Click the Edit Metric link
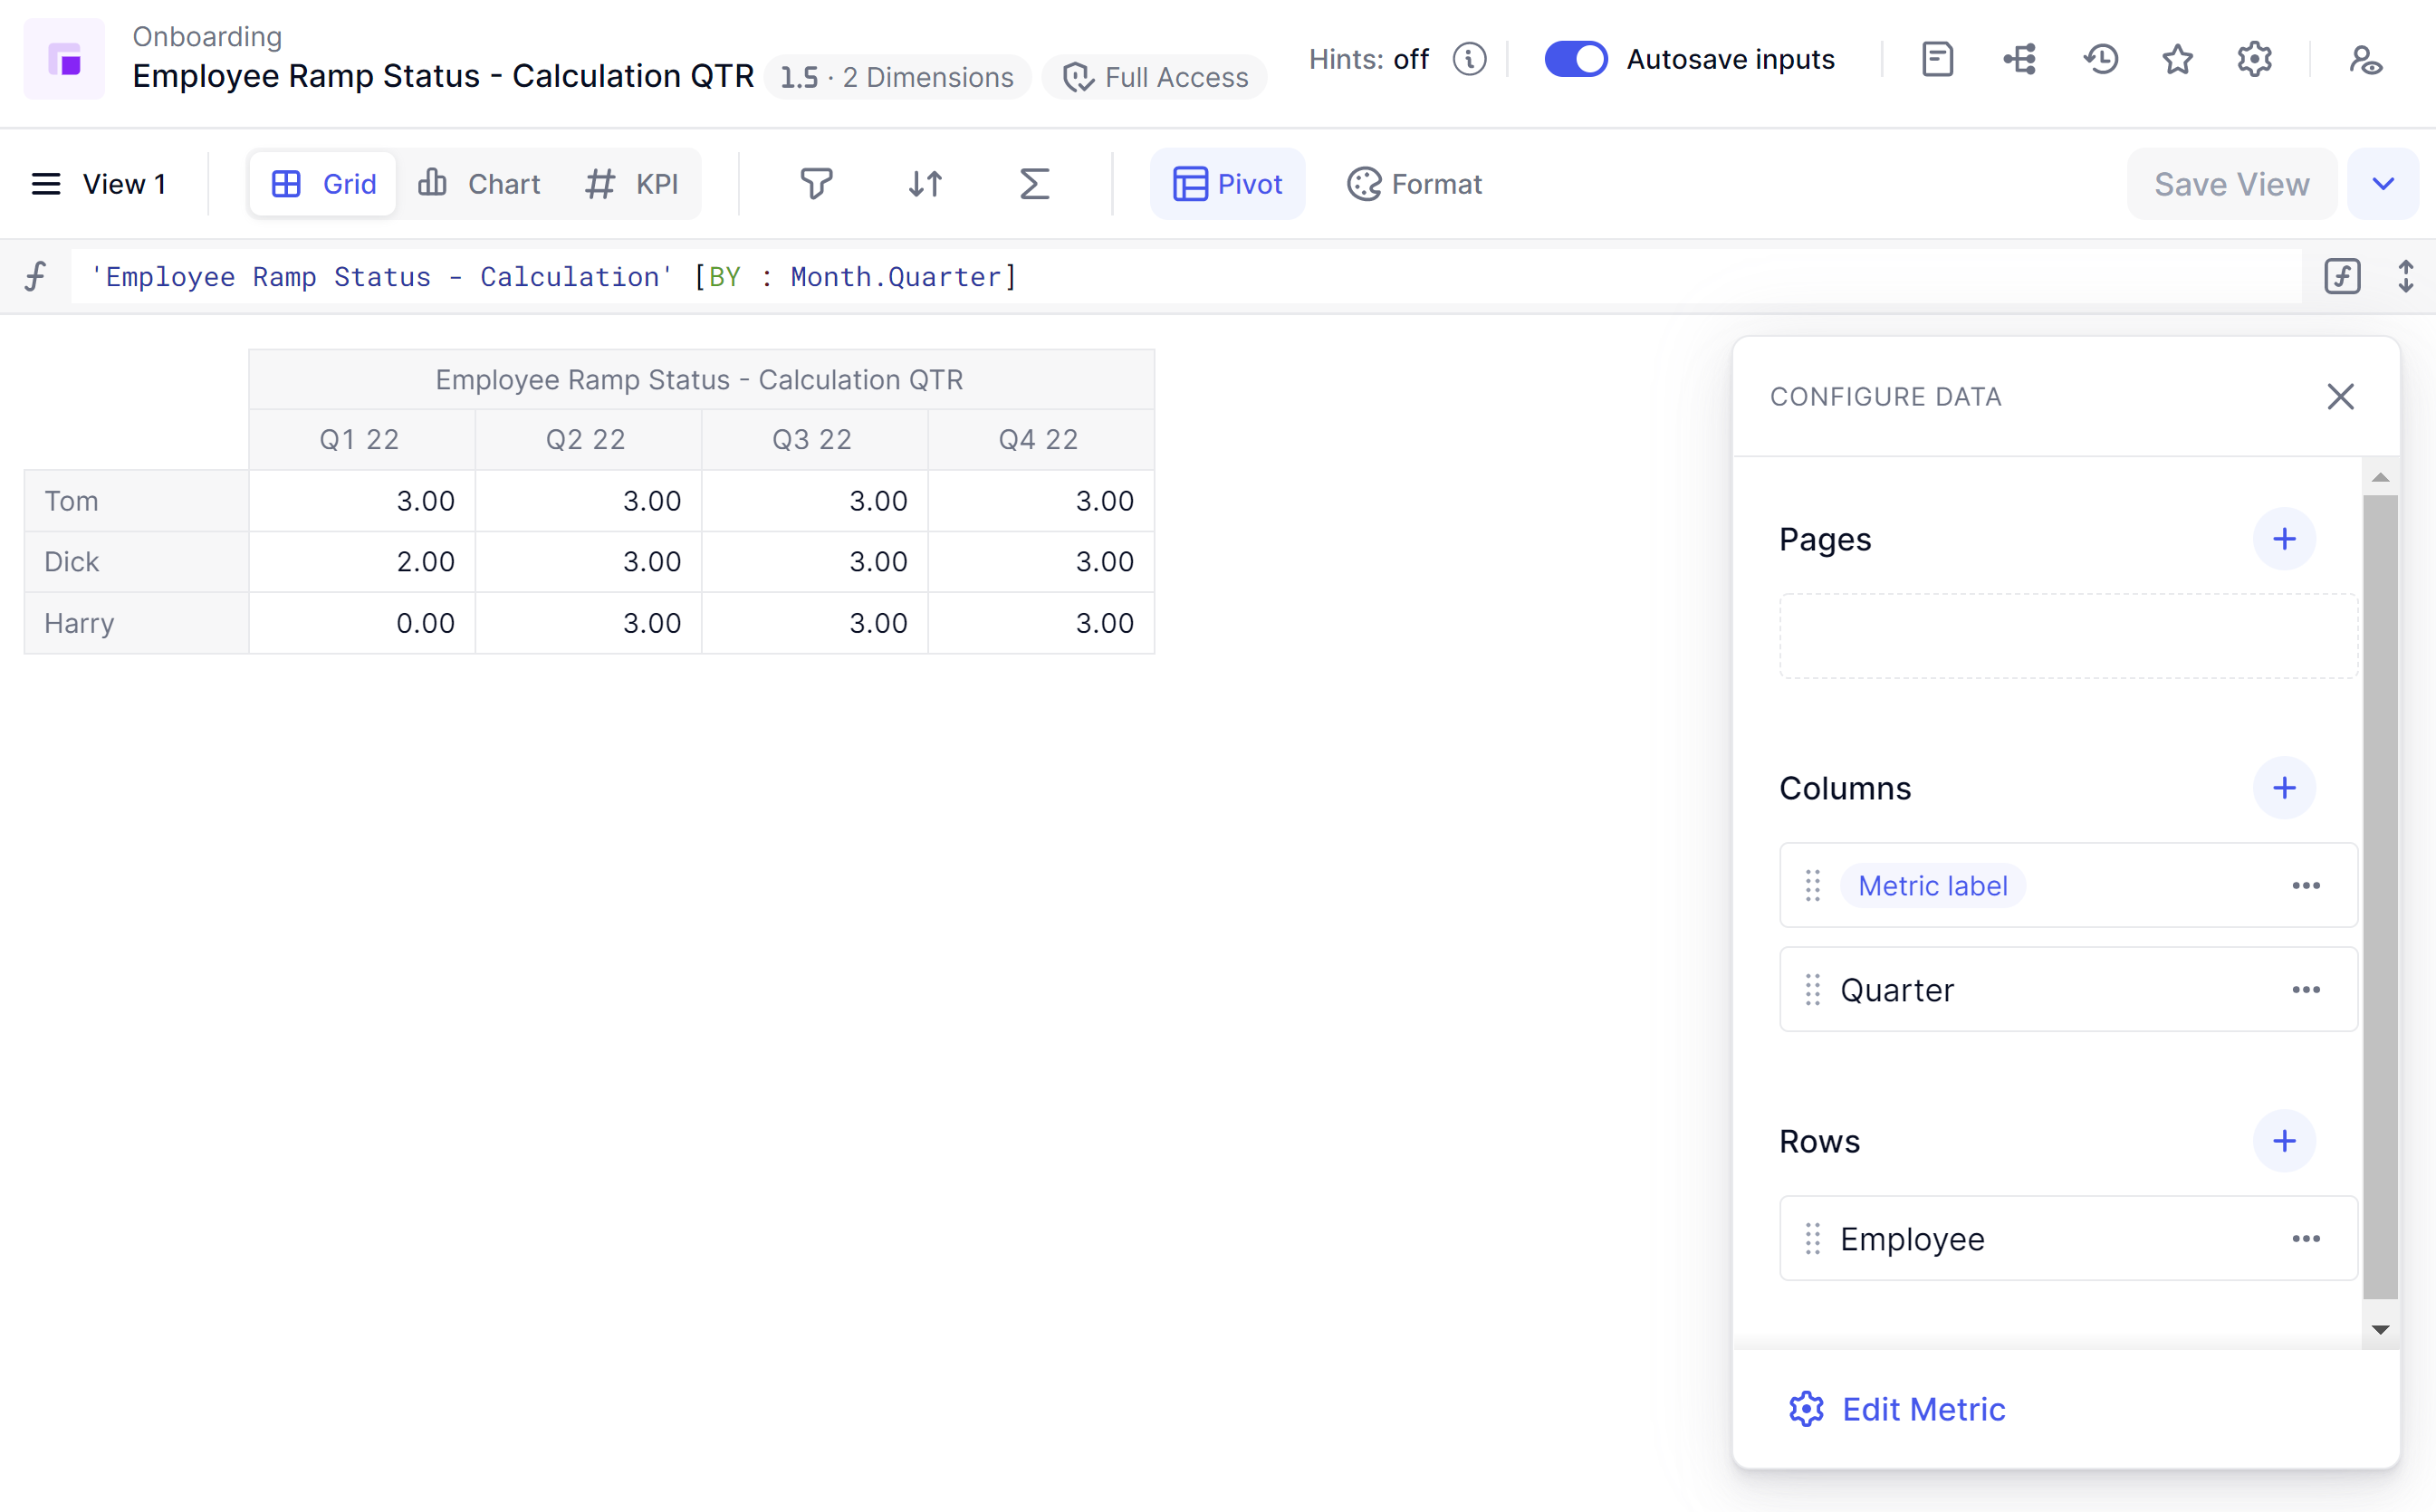2436x1512 pixels. coord(1897,1409)
